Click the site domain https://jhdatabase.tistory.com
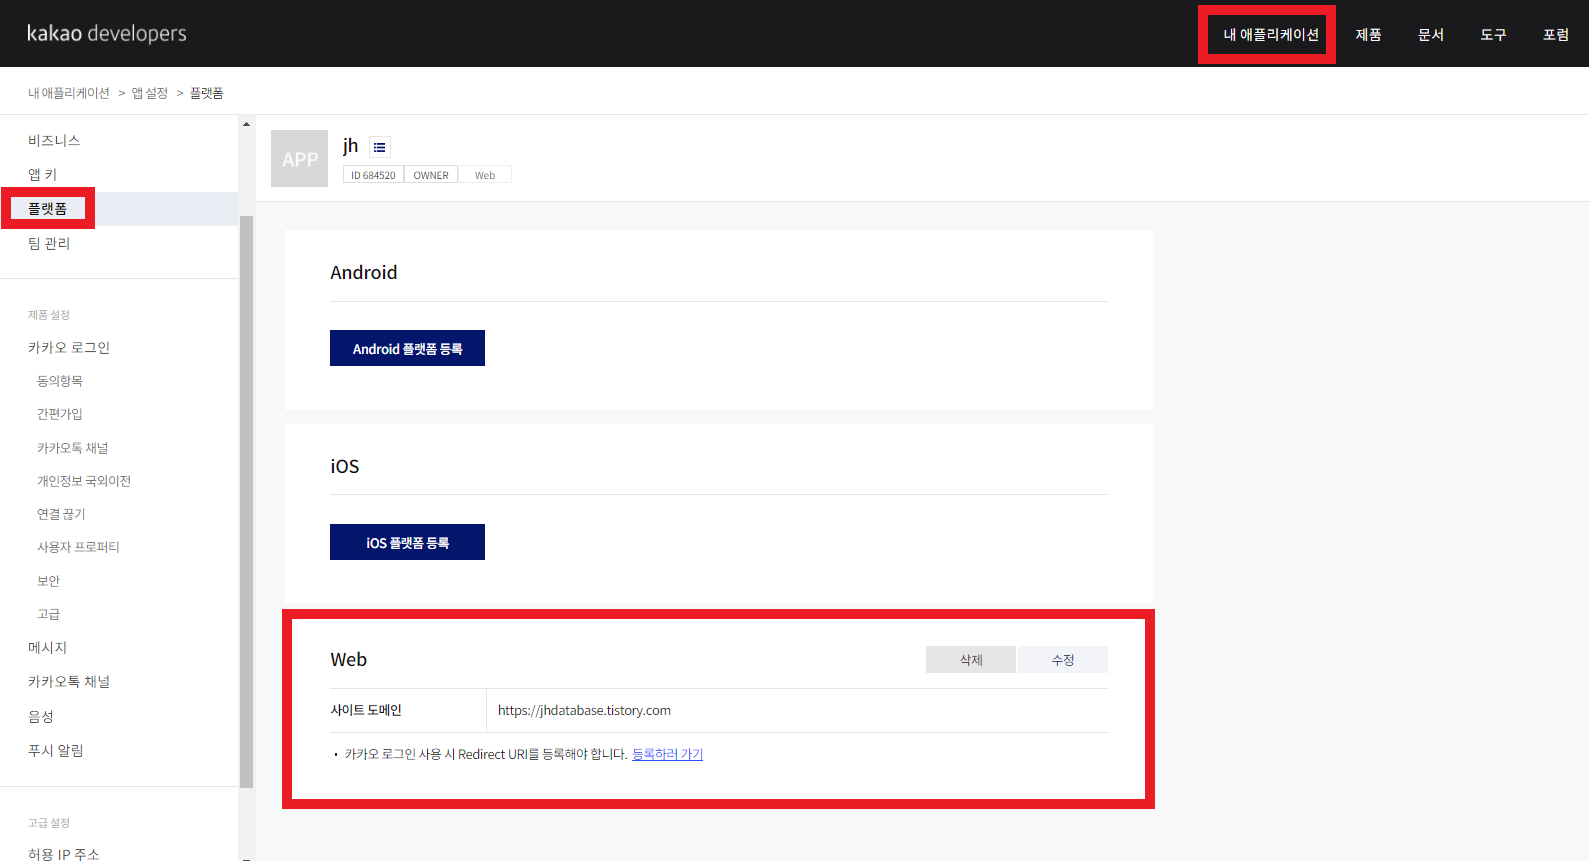1589x861 pixels. pos(584,710)
